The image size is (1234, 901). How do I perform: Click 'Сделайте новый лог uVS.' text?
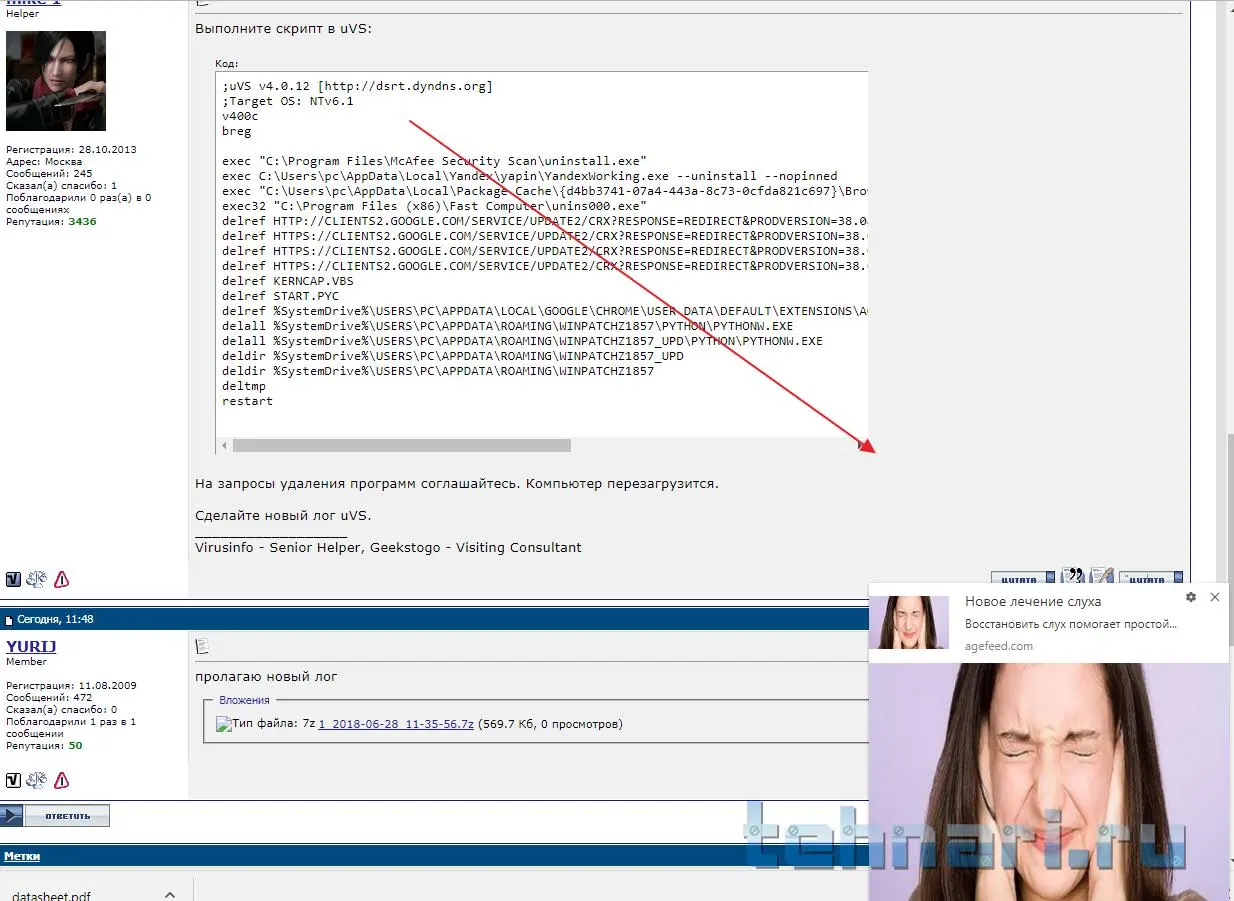point(283,515)
